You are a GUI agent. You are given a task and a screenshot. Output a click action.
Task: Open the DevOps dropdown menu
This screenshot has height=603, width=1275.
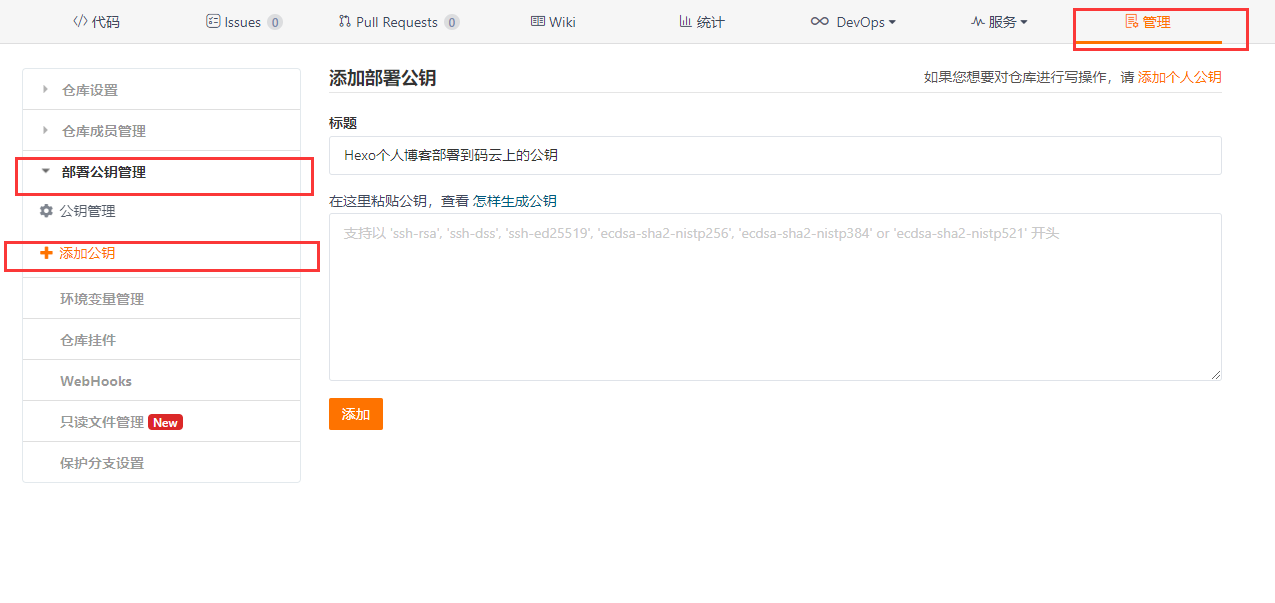(853, 22)
